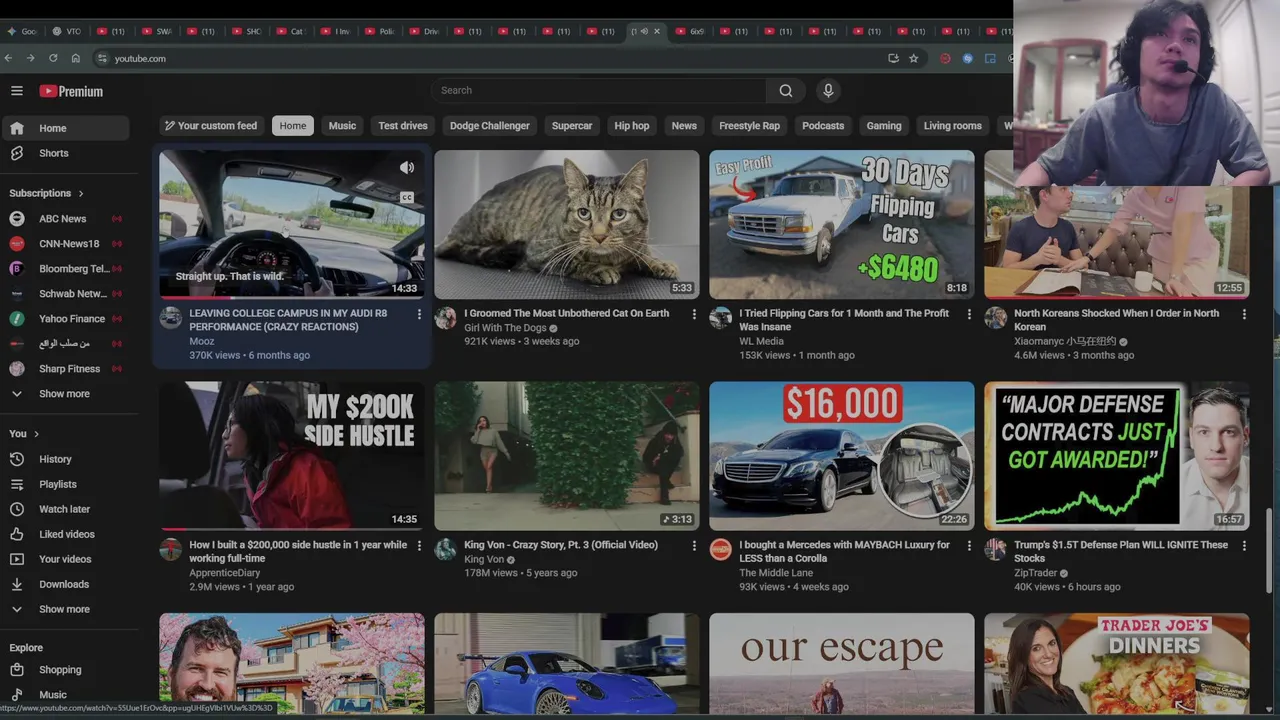This screenshot has height=720, width=1280.
Task: Open Your videos in the sidebar
Action: click(x=66, y=559)
